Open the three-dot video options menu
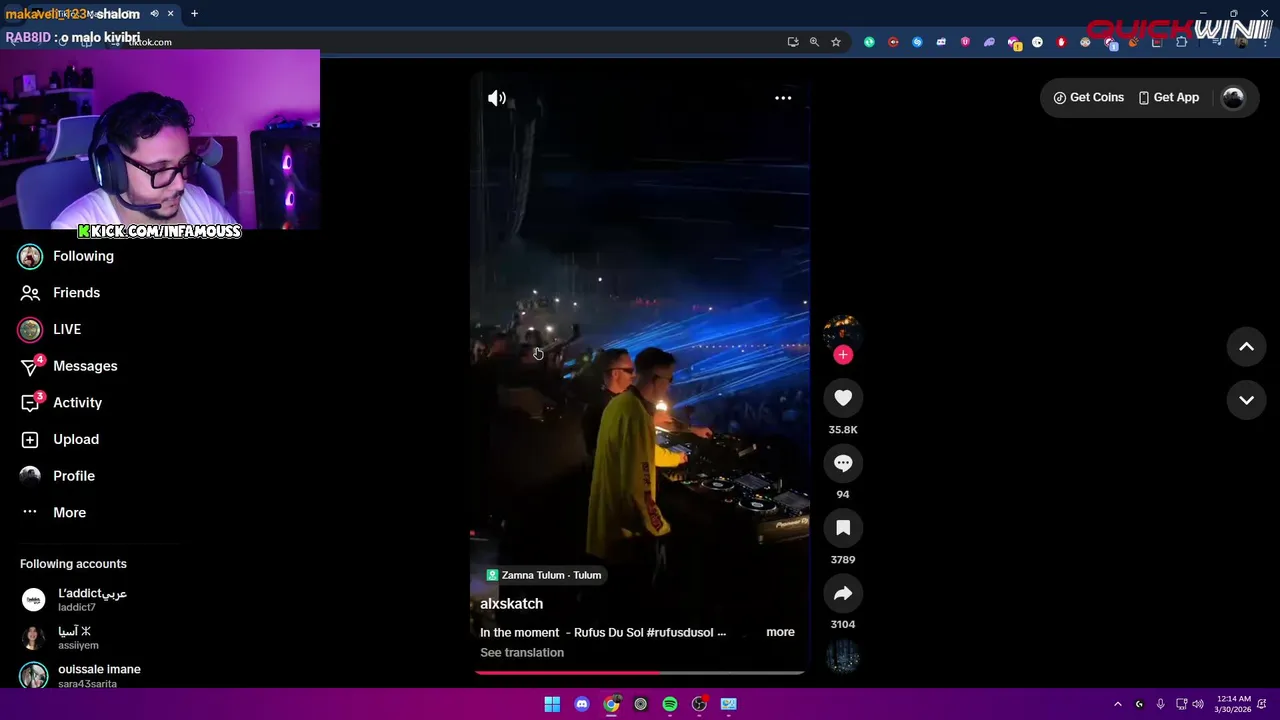1280x720 pixels. 783,98
